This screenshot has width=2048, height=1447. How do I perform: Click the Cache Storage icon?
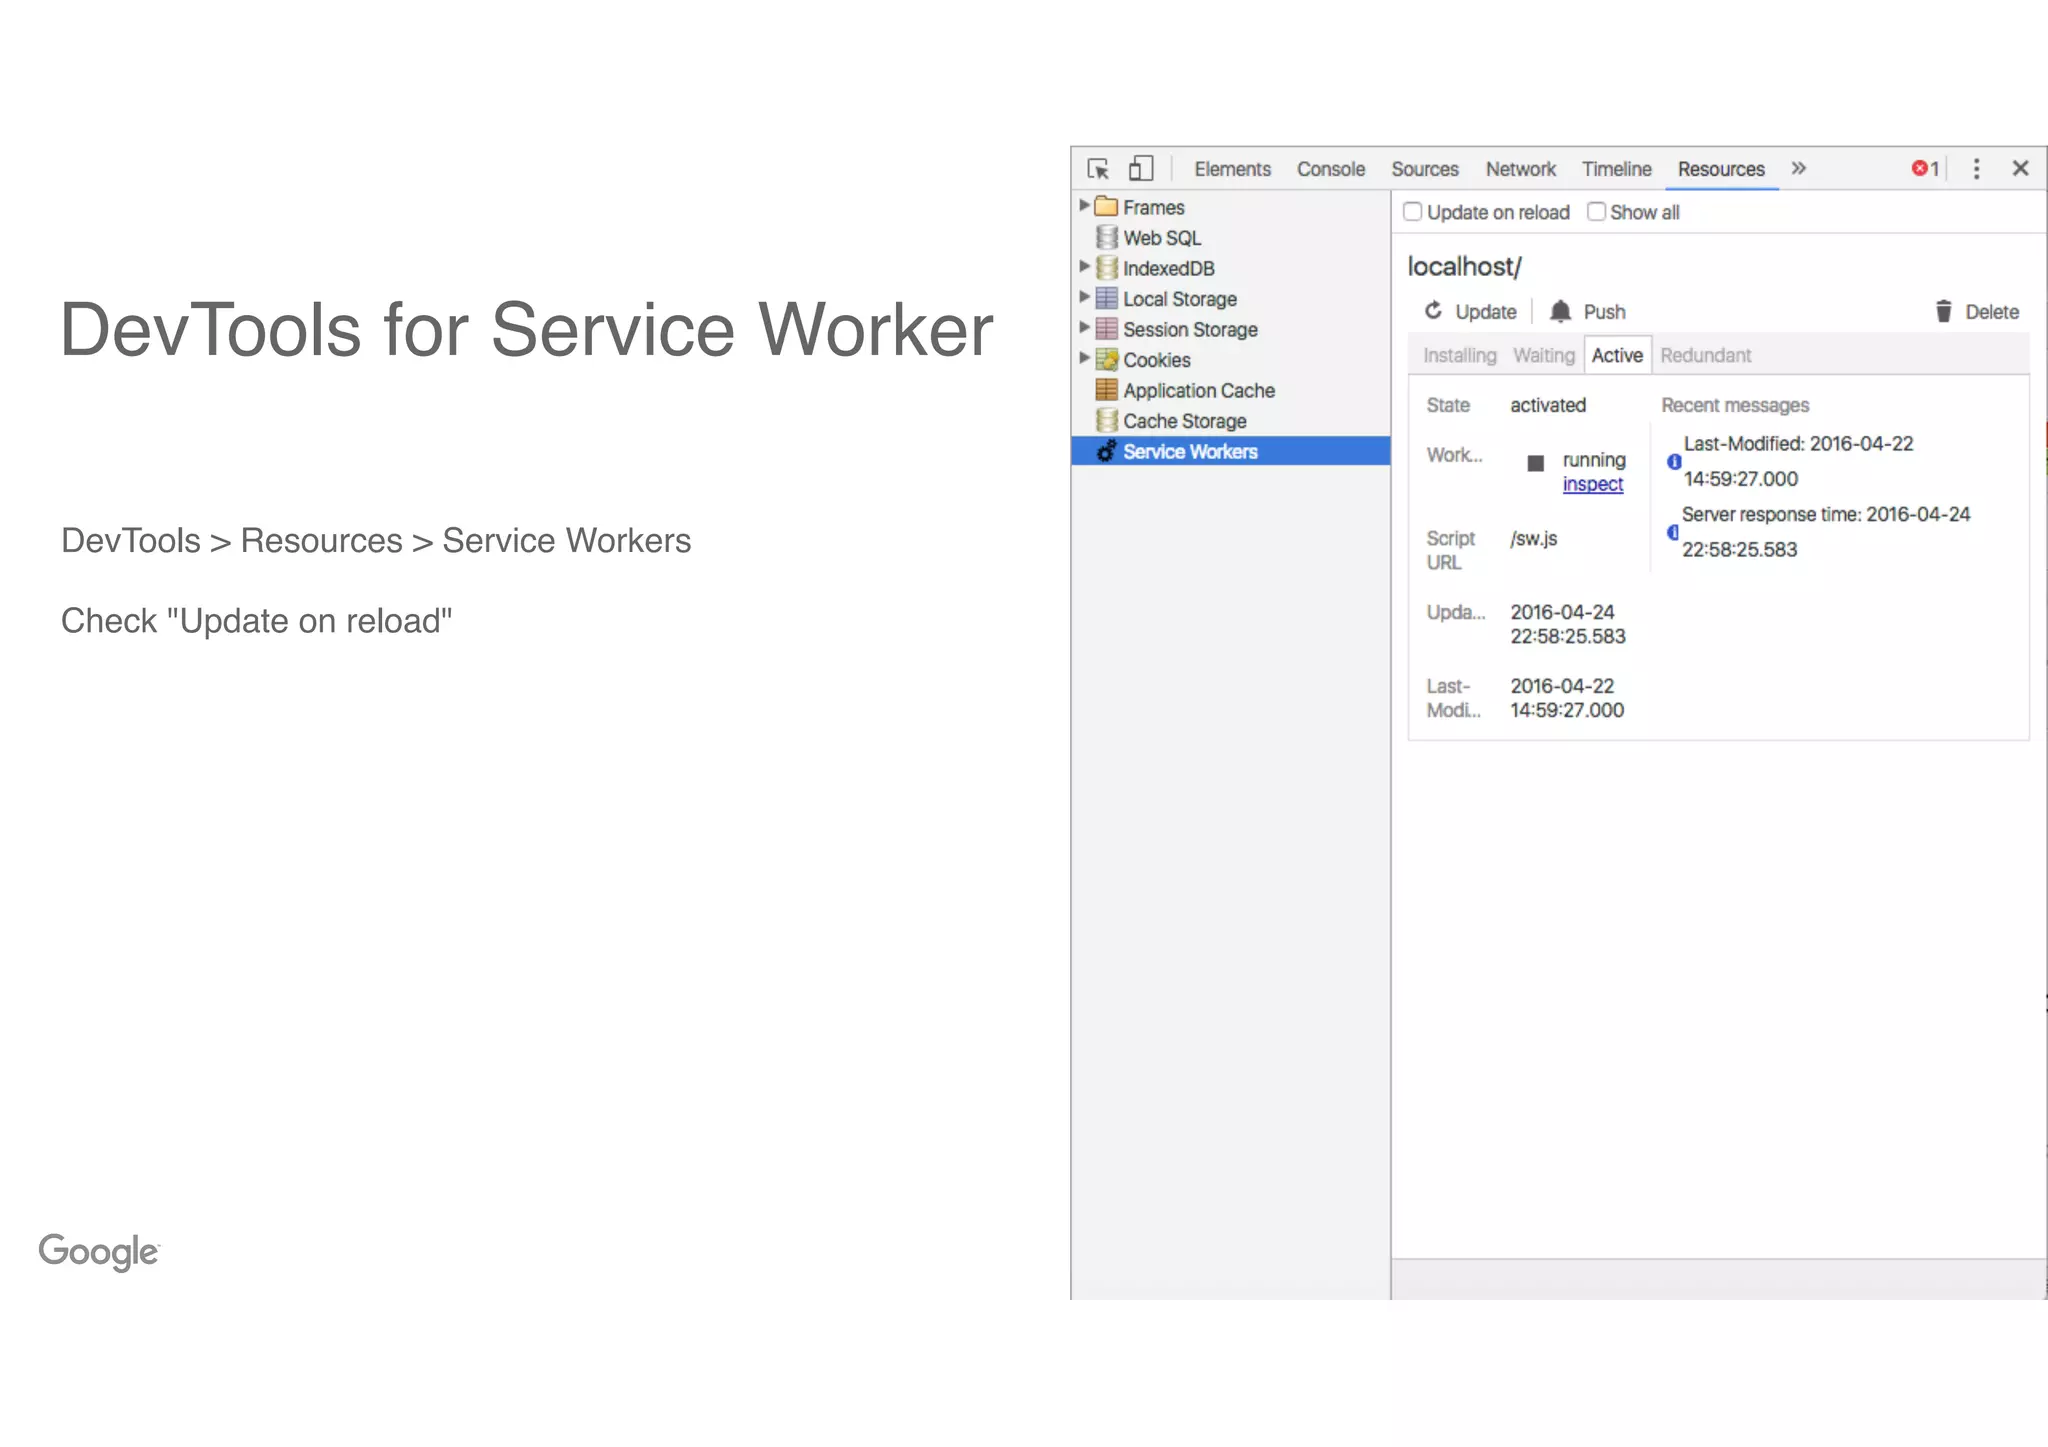tap(1106, 420)
